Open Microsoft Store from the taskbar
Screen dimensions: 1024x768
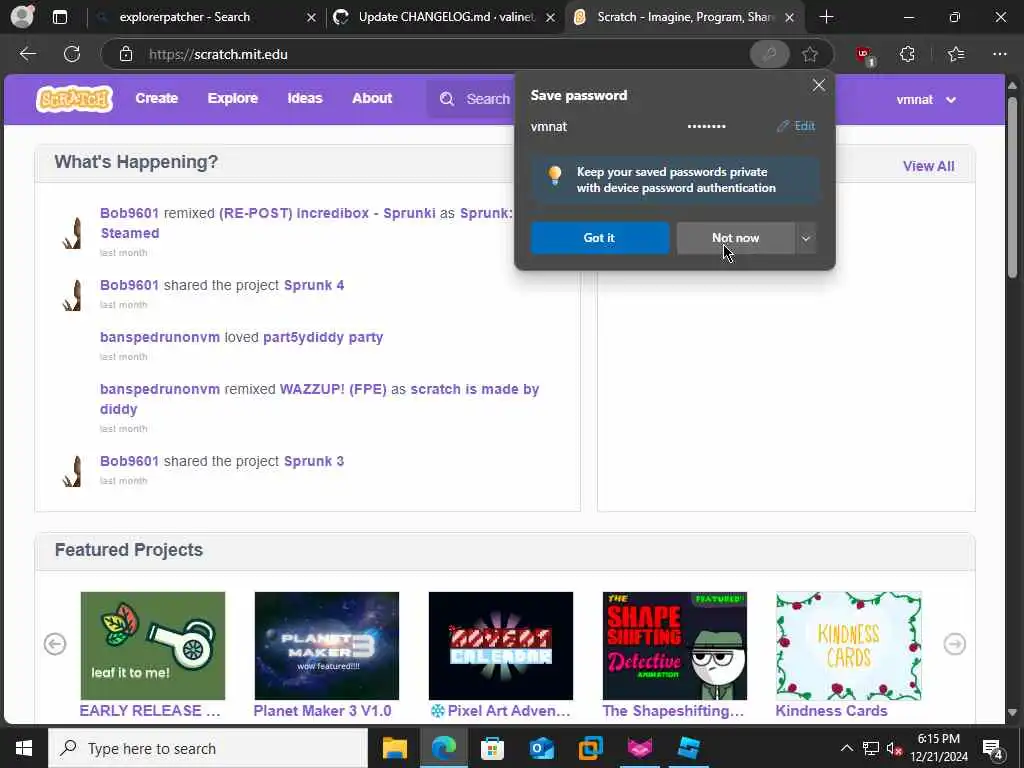(x=492, y=748)
